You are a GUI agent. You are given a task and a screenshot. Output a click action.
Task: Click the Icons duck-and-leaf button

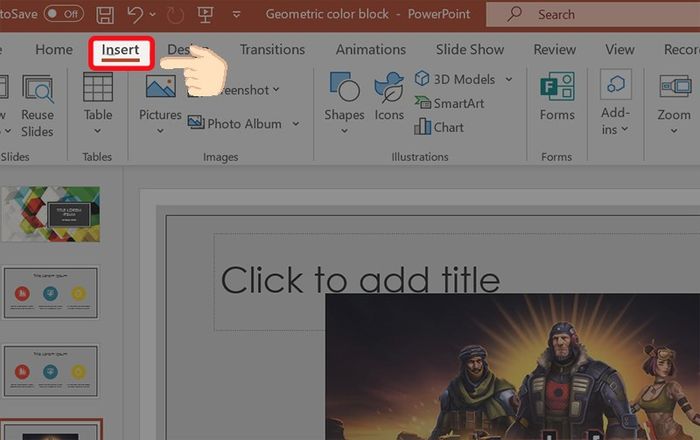[x=389, y=87]
